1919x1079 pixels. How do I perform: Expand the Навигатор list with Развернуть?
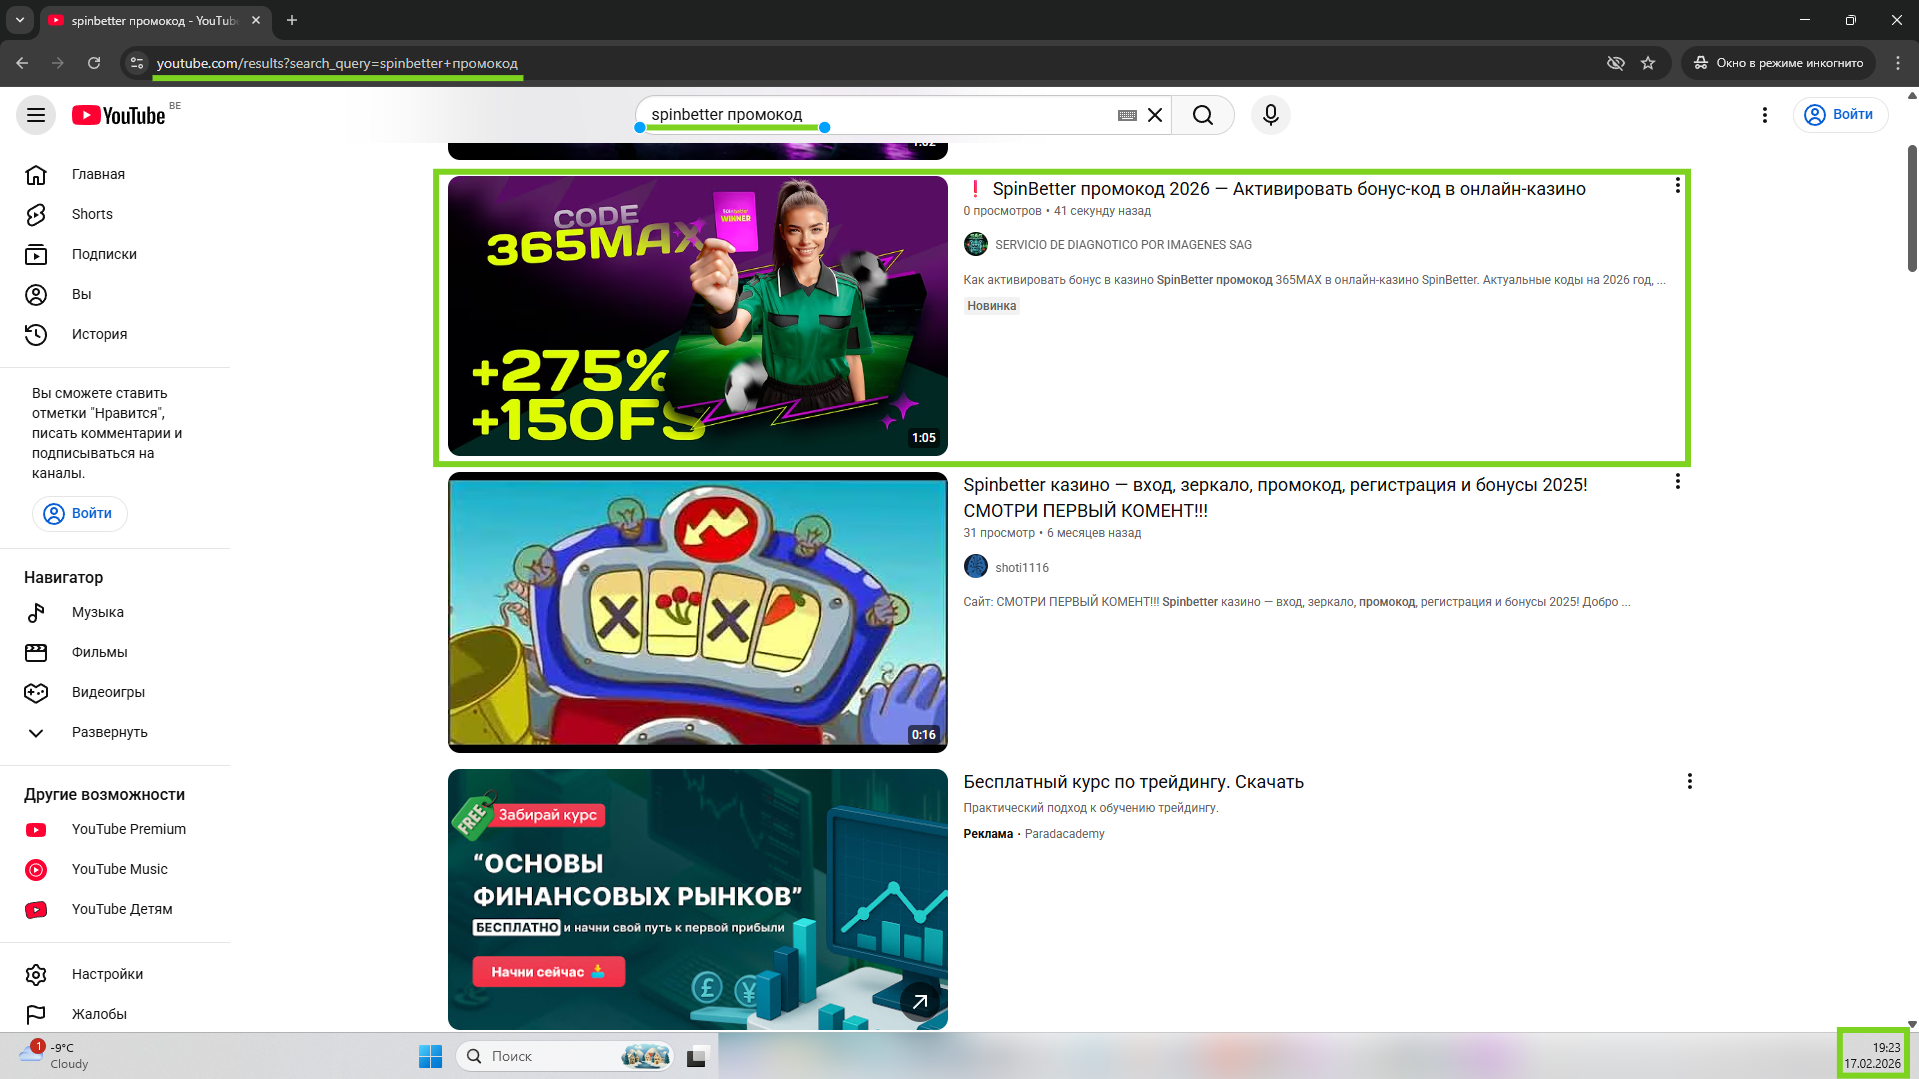pyautogui.click(x=115, y=732)
